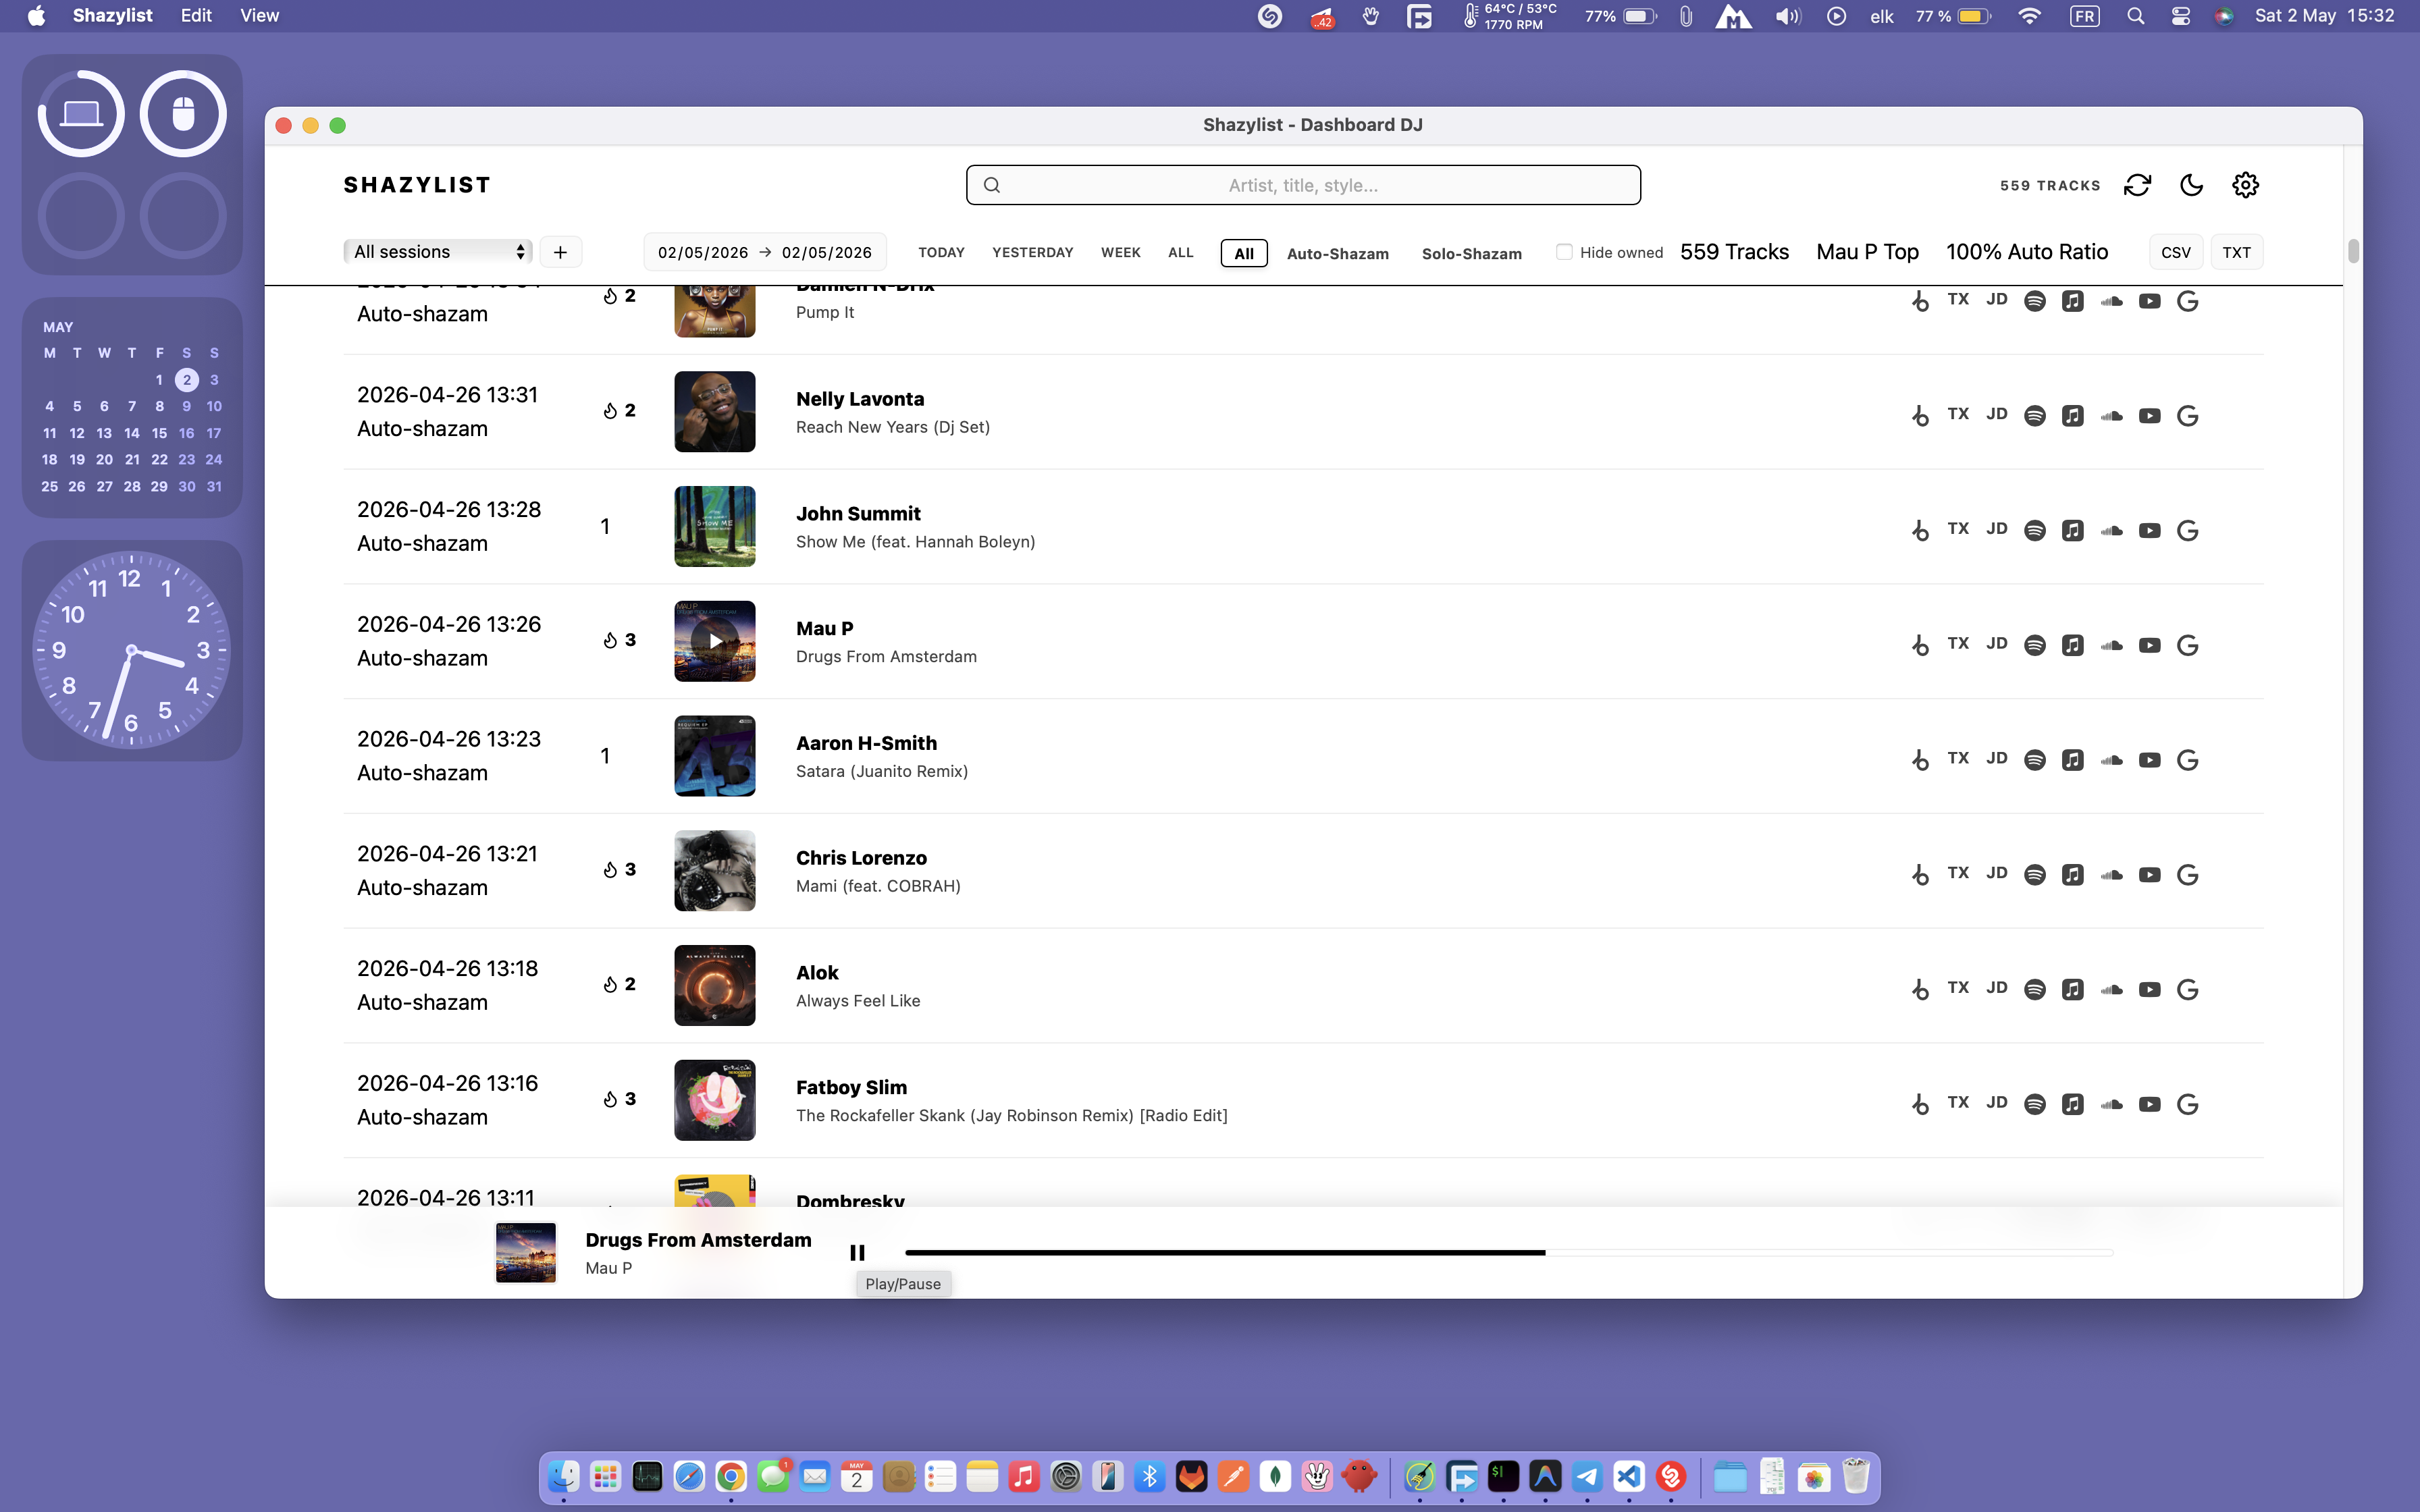
Task: Click the SHAZYLIST logo
Action: tap(417, 185)
